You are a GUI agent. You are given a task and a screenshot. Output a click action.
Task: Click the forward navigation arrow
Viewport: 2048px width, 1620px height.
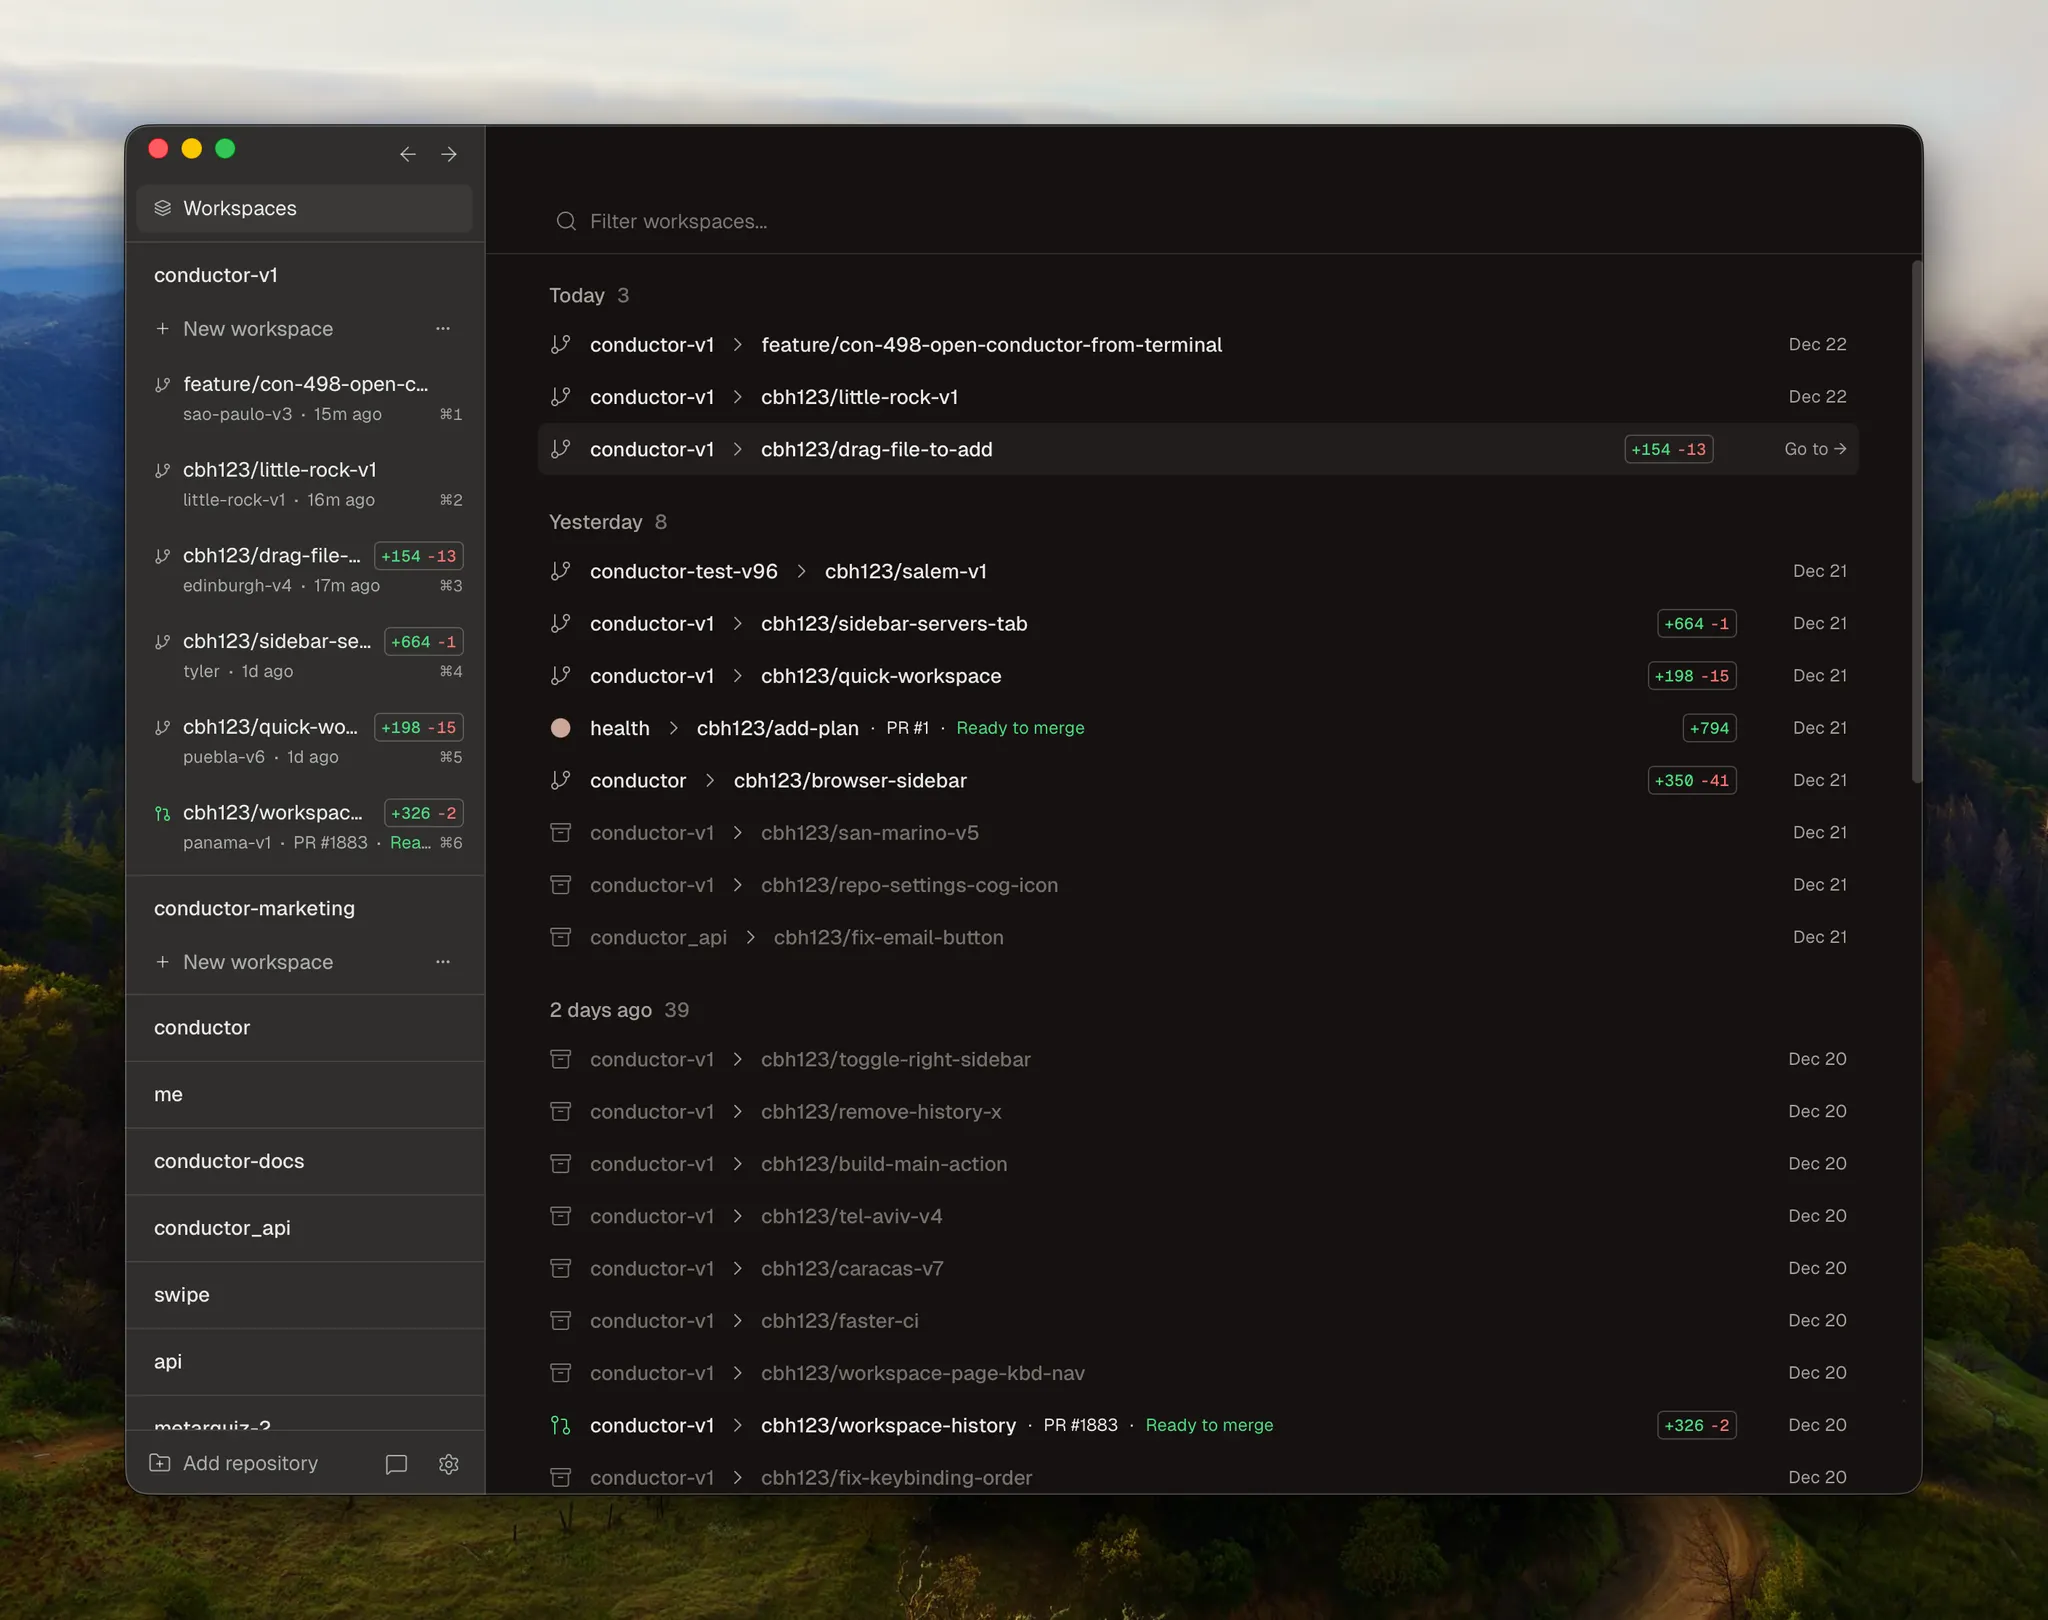click(449, 154)
